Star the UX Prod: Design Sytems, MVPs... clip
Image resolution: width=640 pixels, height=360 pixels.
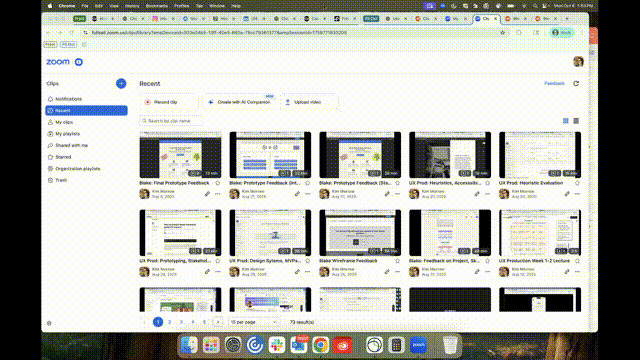[x=307, y=260]
